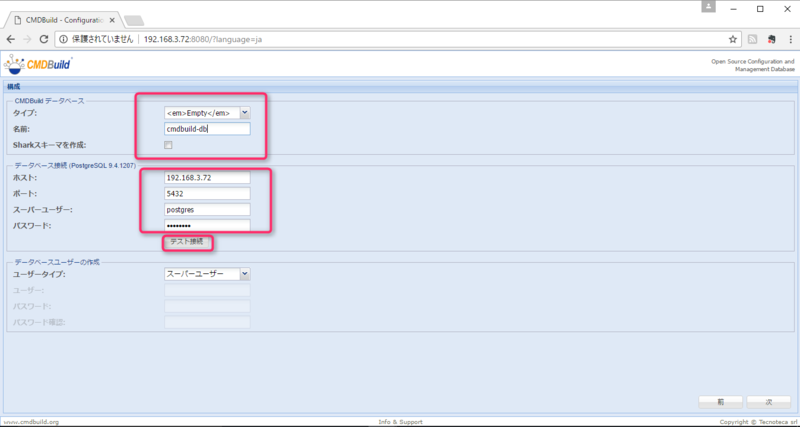Open the www.cmdbuild.org link
This screenshot has height=427, width=800.
[32, 422]
